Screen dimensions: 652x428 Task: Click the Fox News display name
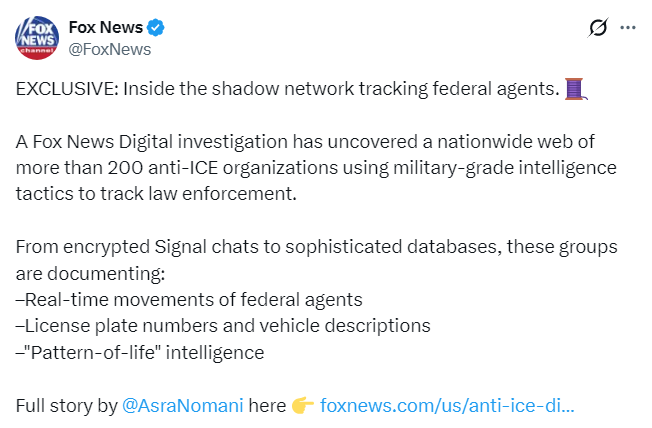(x=105, y=27)
